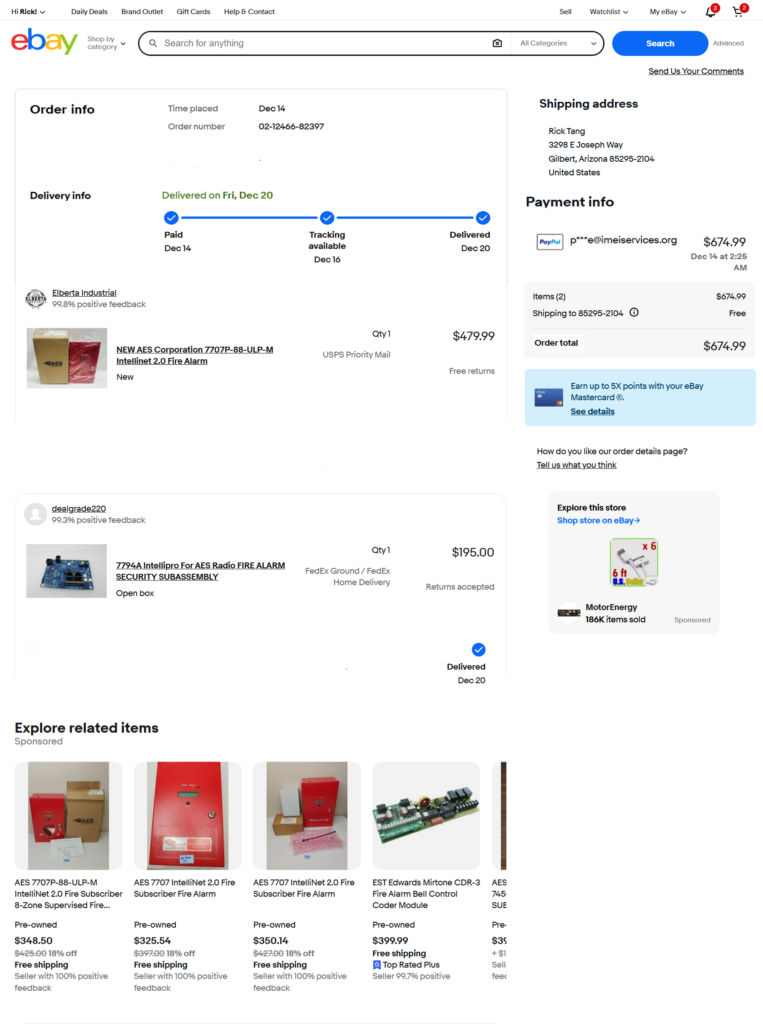
Task: Open Daily Deals in top menu
Action: click(89, 12)
